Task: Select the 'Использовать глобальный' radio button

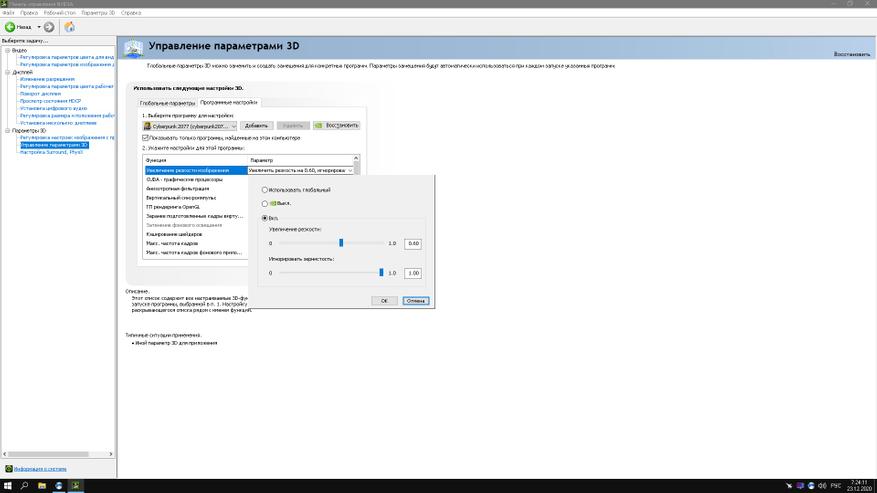Action: click(x=264, y=189)
